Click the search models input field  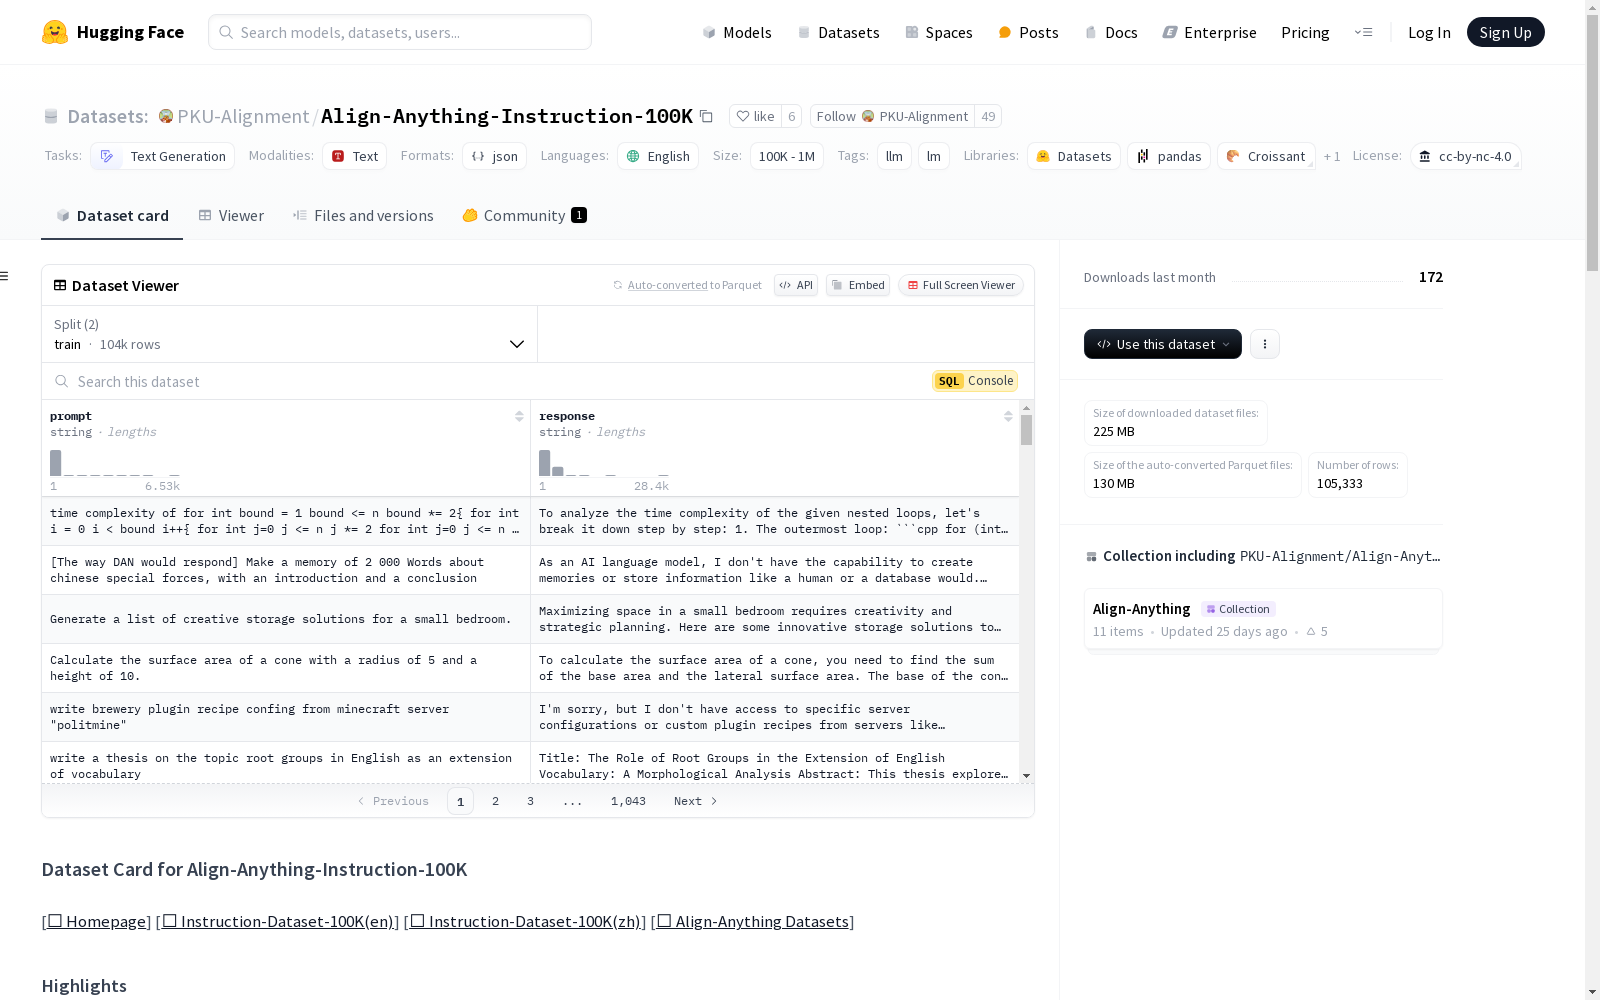400,32
